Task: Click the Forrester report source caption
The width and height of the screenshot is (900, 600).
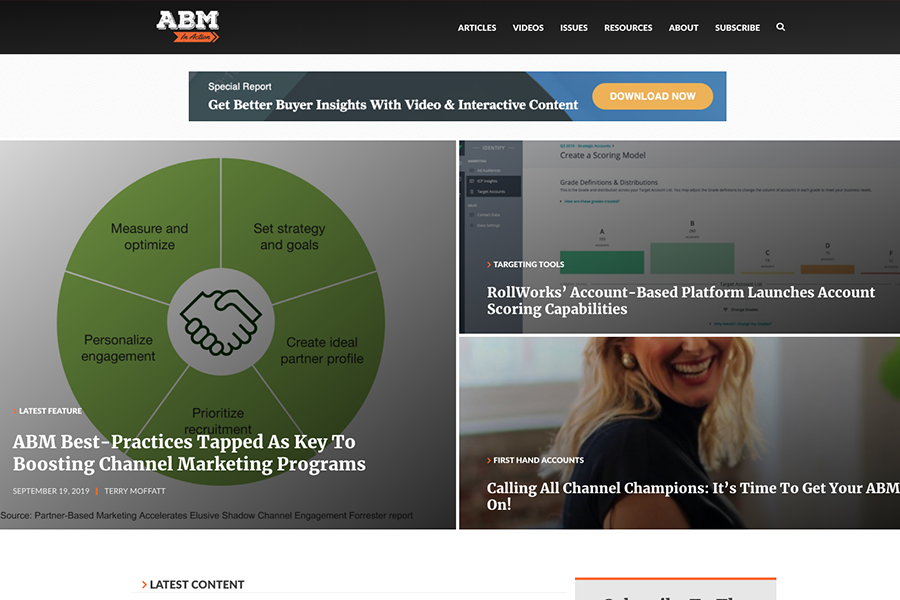Action: click(x=207, y=516)
